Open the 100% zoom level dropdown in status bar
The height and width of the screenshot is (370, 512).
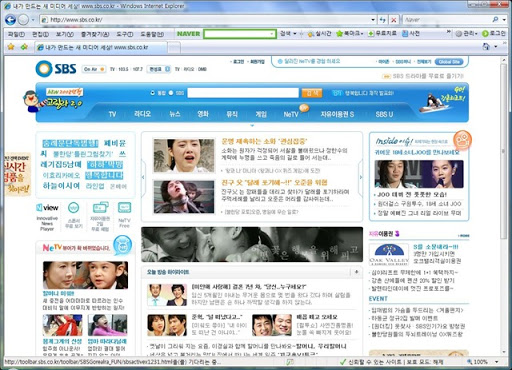(x=497, y=362)
